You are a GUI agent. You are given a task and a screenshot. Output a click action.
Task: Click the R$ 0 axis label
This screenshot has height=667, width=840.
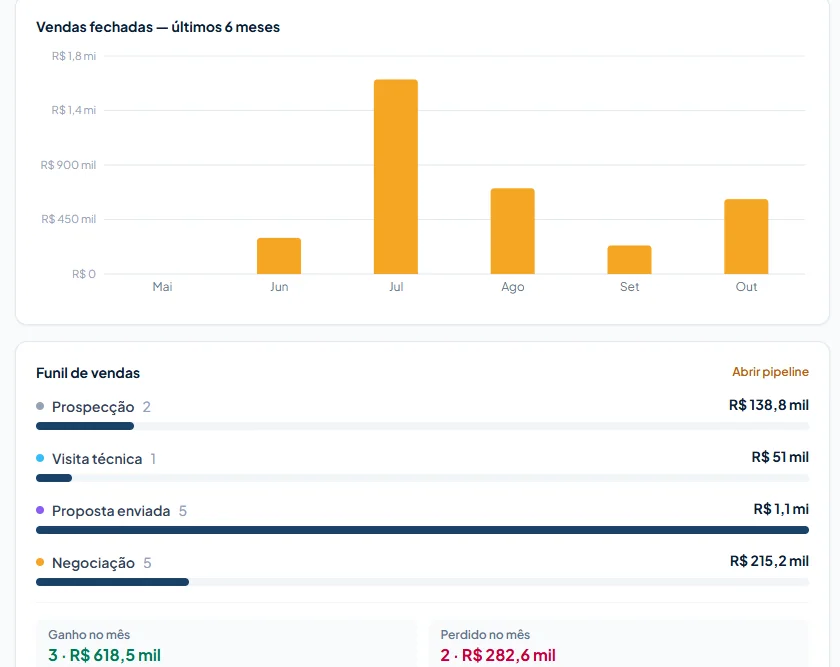coord(84,274)
